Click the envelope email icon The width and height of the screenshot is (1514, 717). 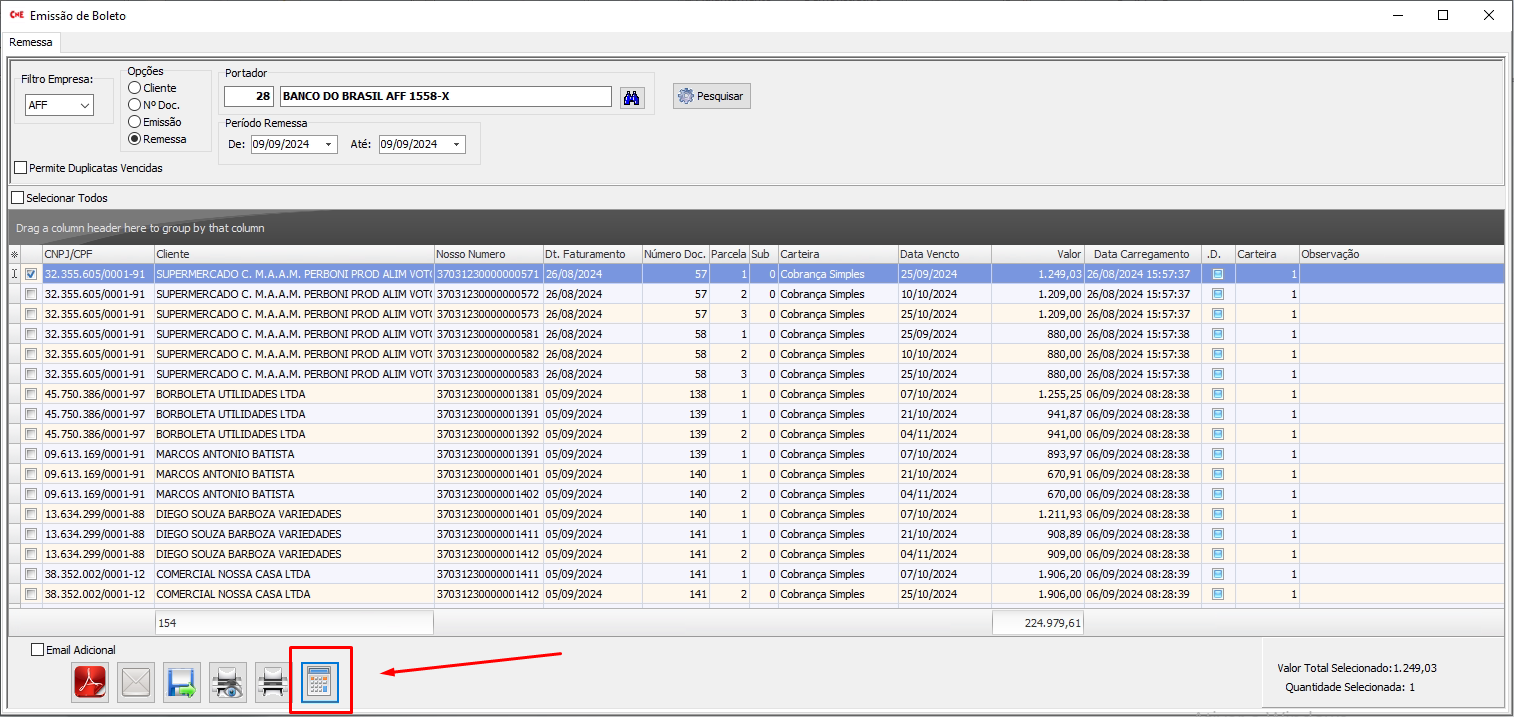point(135,682)
